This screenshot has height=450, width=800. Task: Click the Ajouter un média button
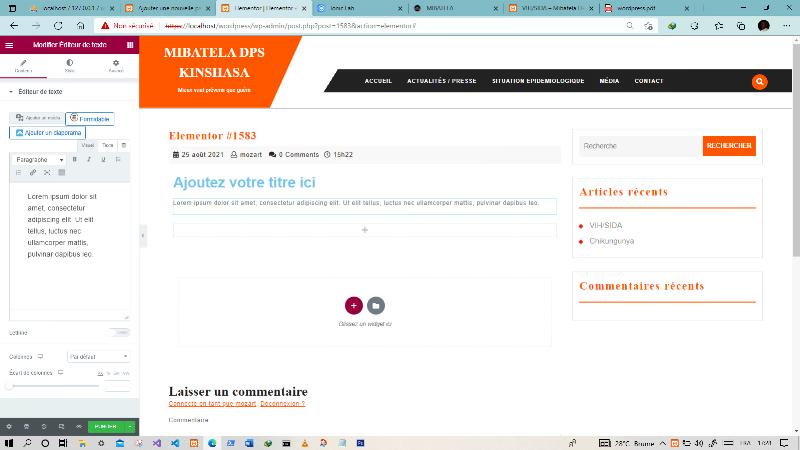click(37, 118)
